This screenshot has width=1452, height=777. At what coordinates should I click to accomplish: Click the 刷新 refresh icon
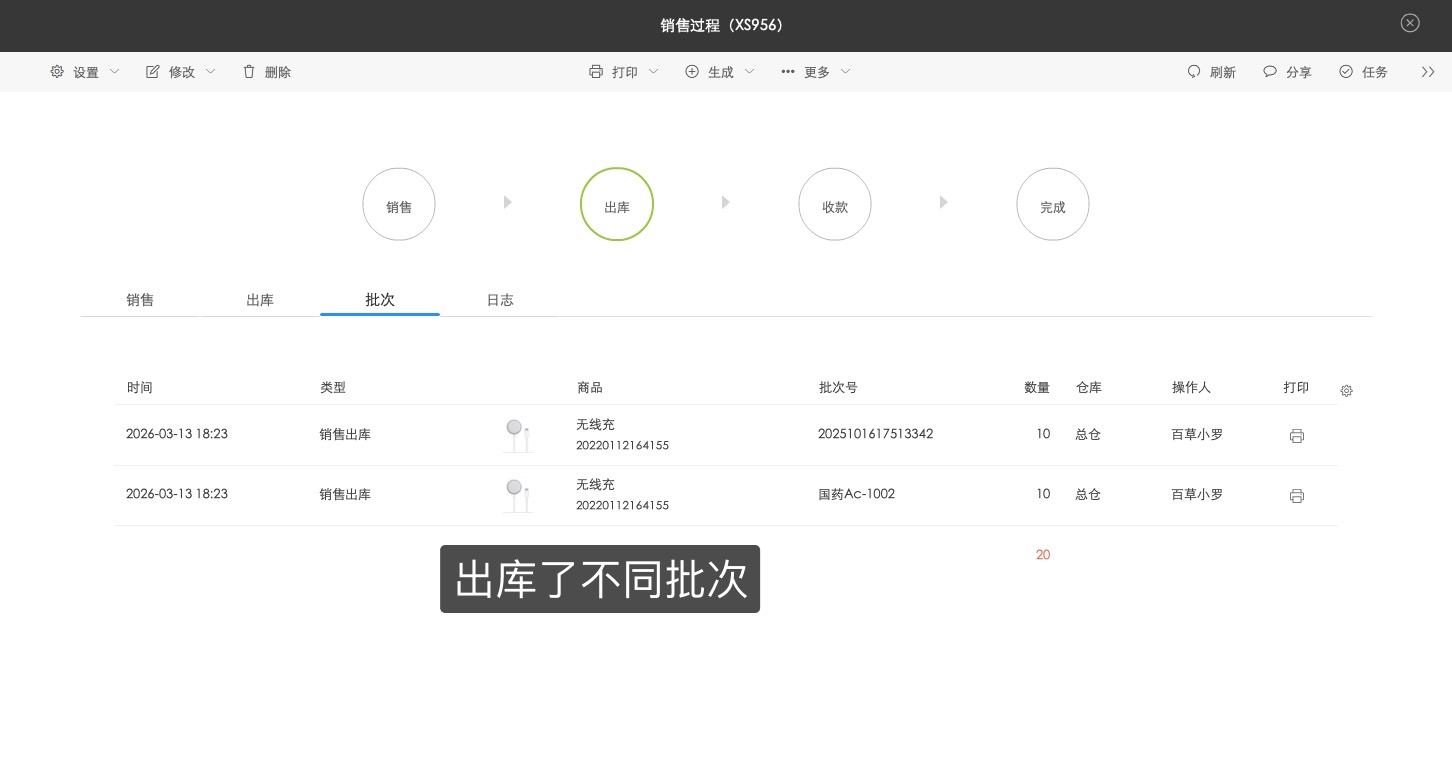pyautogui.click(x=1194, y=71)
